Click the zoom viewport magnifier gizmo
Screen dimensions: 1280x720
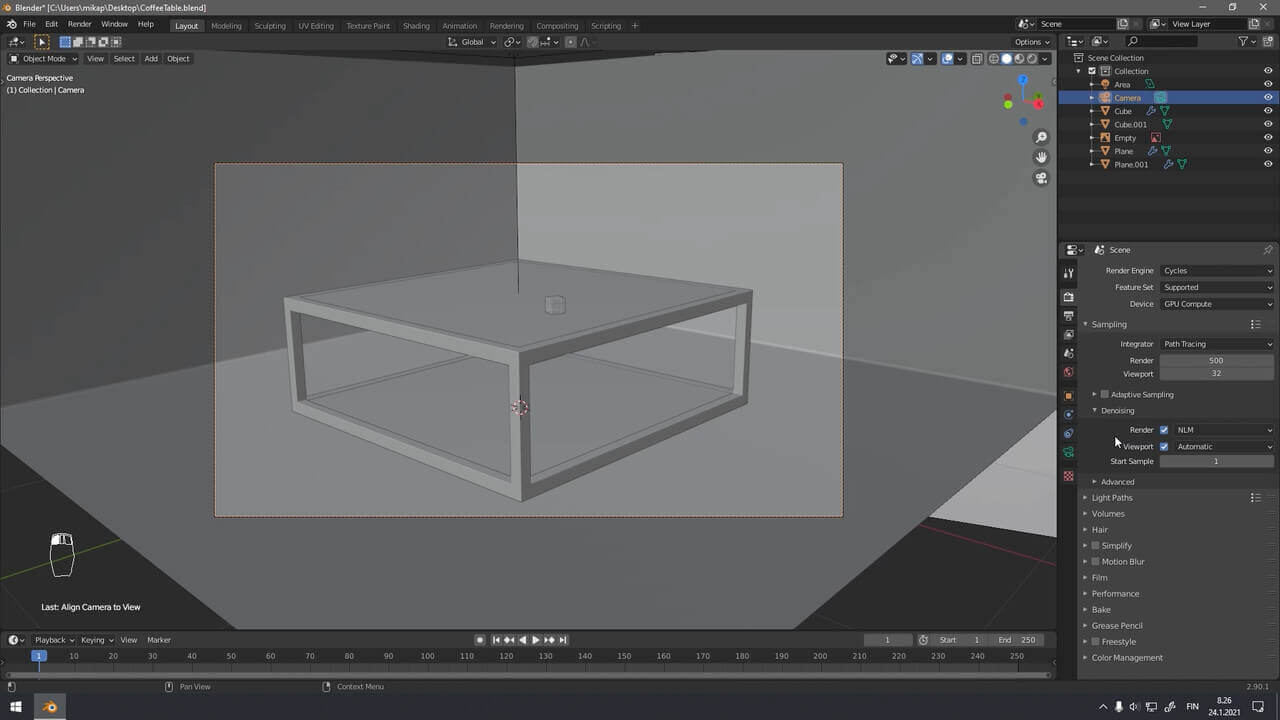click(x=1041, y=137)
